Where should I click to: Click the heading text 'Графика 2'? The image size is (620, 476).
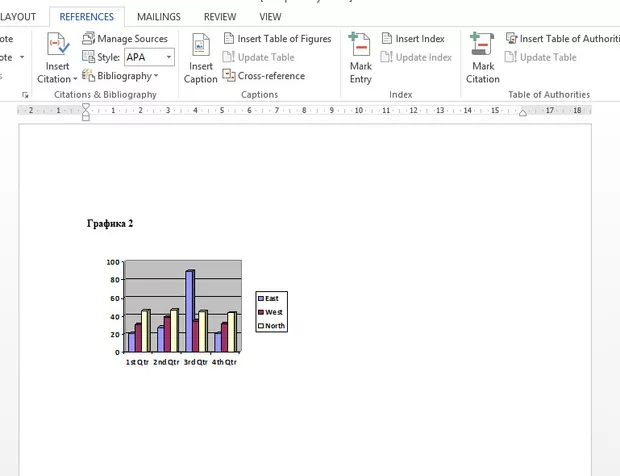pos(110,224)
